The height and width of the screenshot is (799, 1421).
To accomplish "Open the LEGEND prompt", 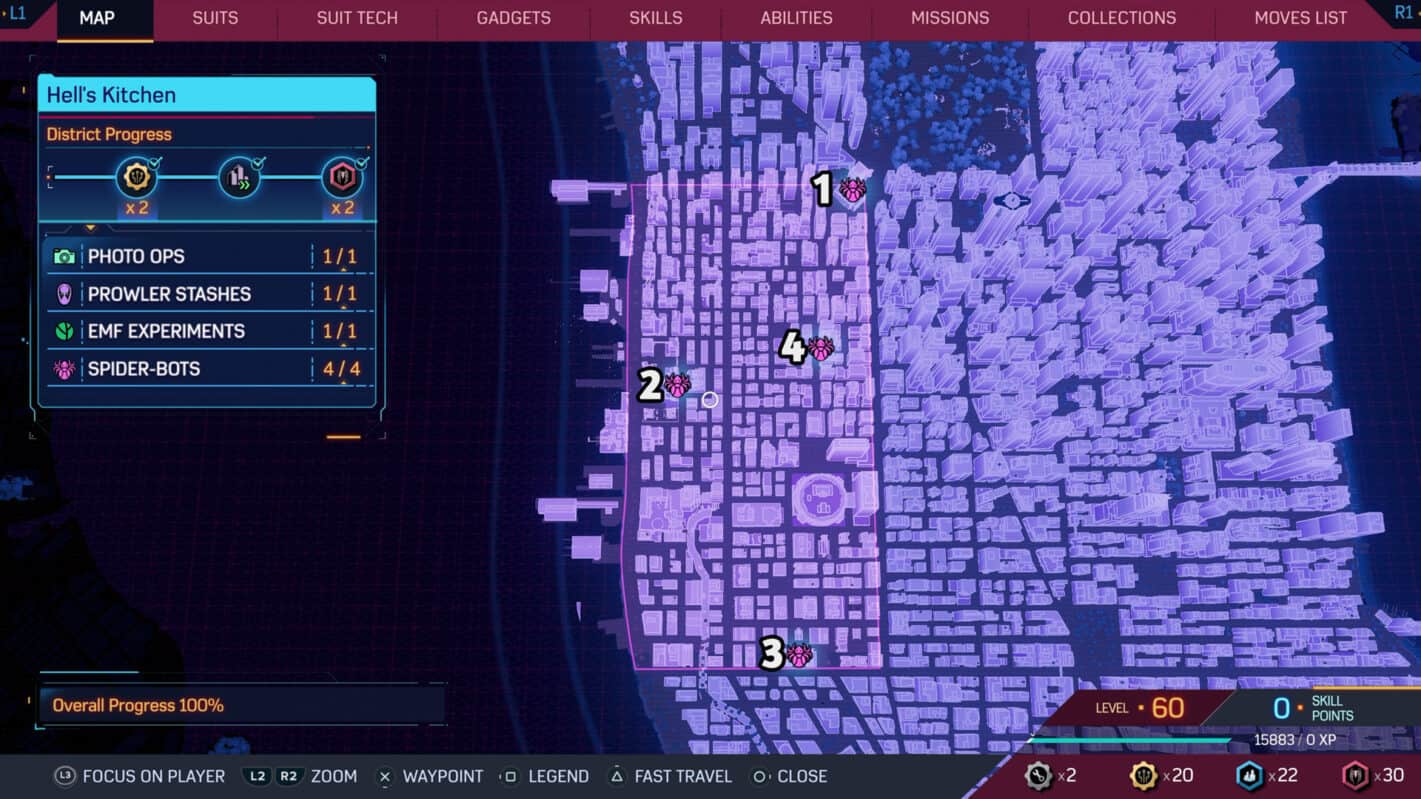I will 558,776.
